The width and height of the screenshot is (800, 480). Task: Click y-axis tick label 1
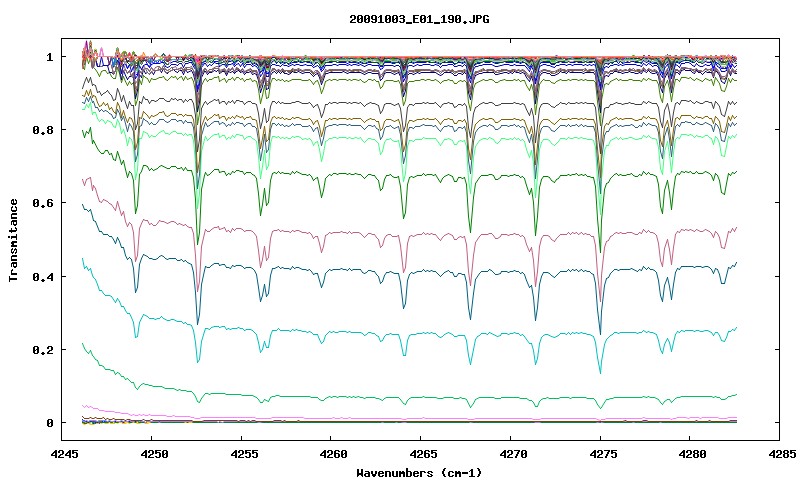click(x=49, y=57)
